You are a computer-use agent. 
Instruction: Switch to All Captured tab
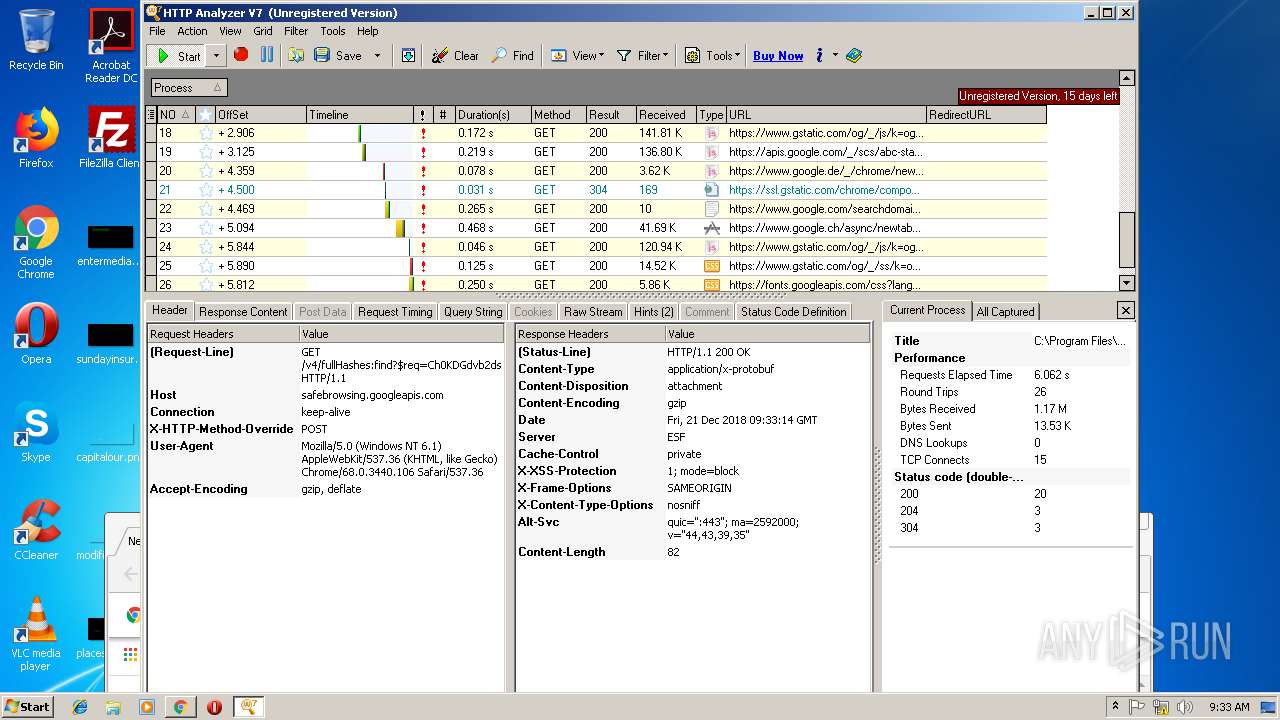(1005, 312)
